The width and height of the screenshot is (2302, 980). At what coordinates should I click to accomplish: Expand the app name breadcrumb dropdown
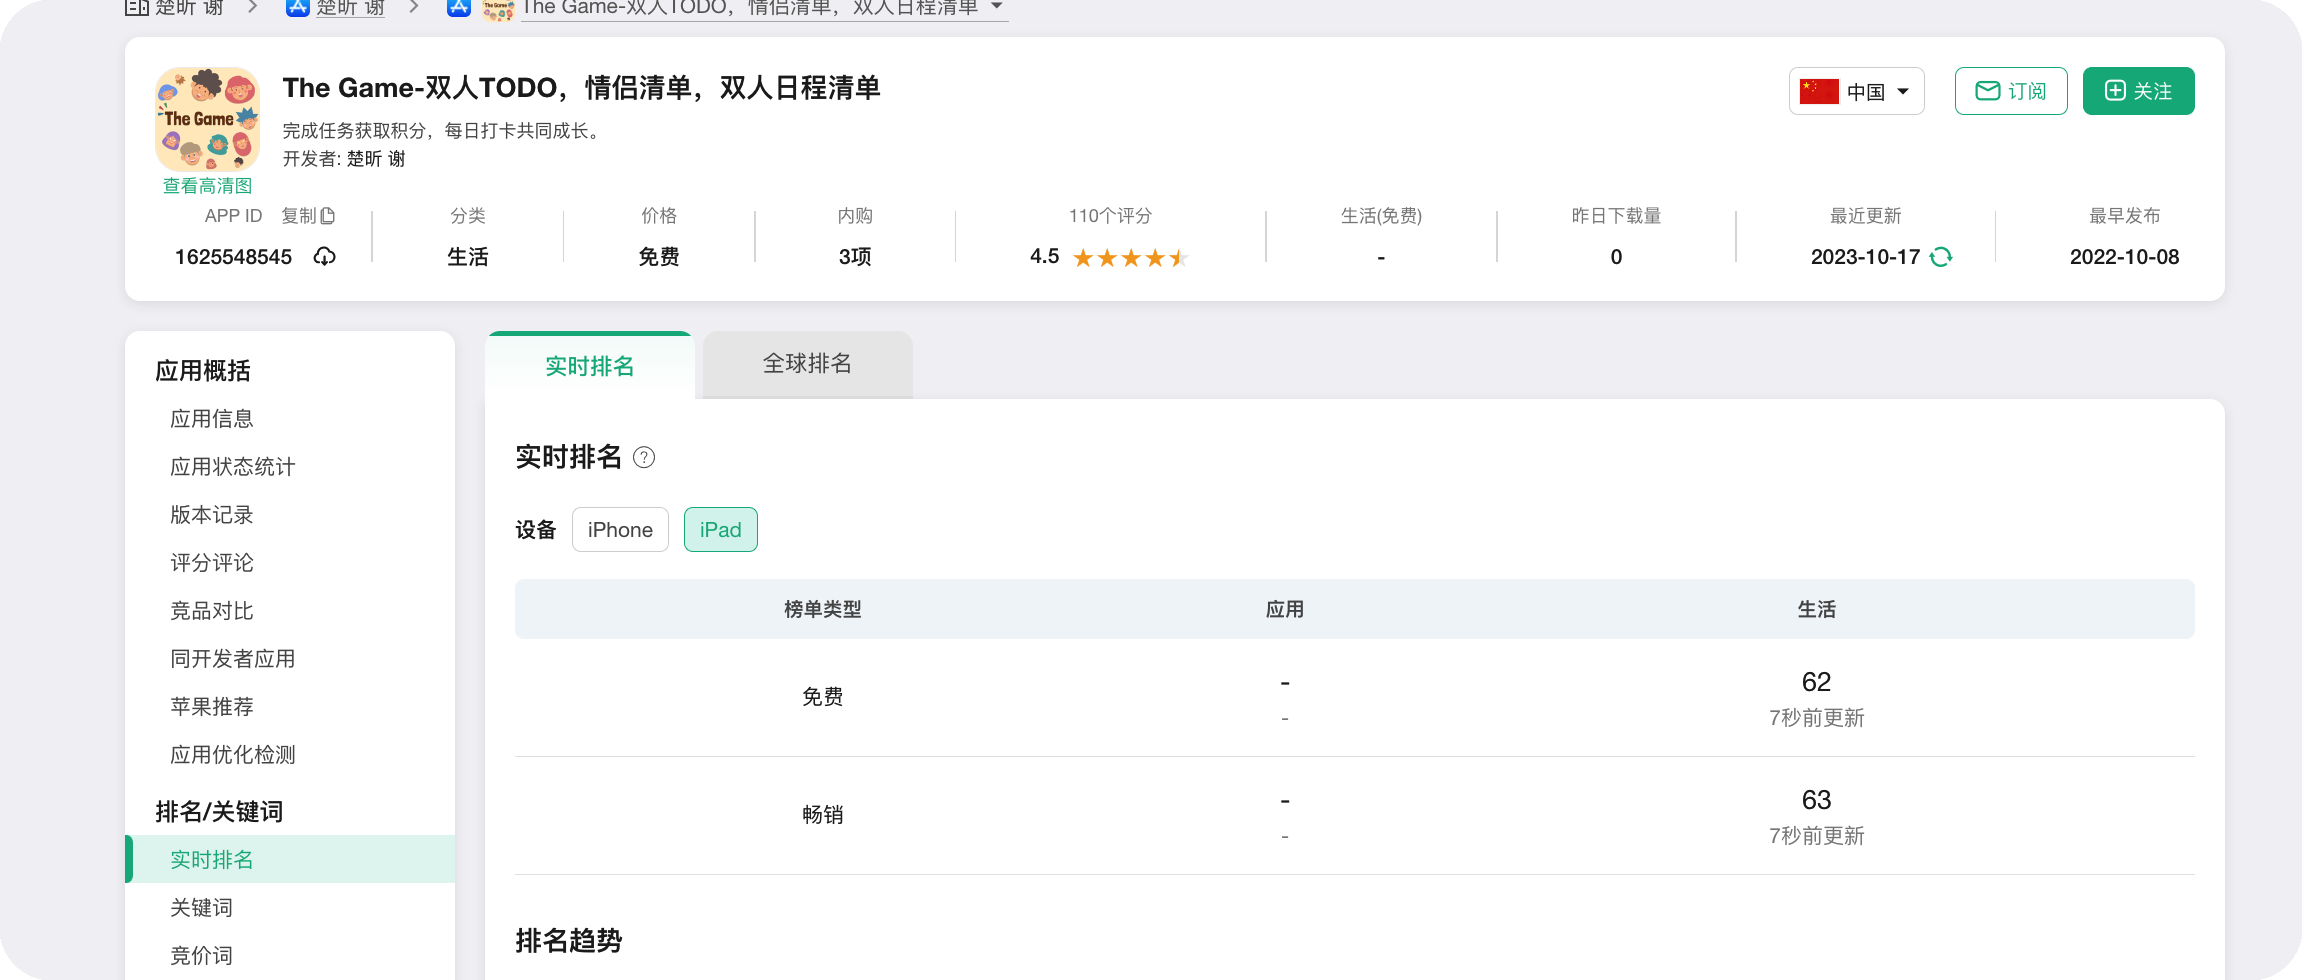point(996,7)
